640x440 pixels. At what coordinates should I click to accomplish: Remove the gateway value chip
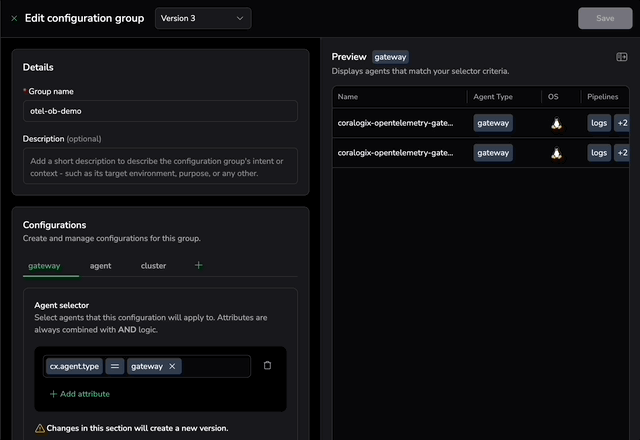click(x=172, y=367)
